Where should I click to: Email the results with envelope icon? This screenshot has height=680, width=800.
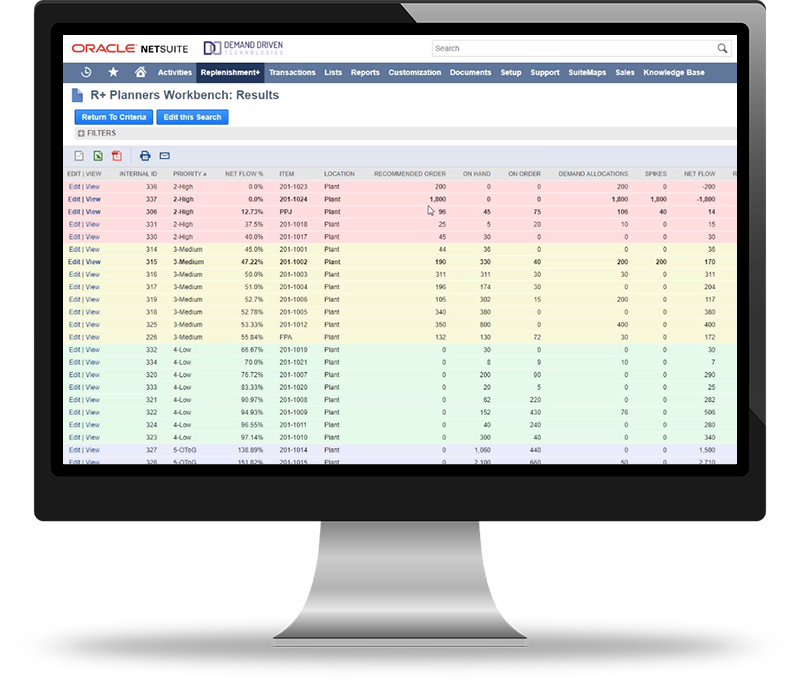[x=164, y=156]
